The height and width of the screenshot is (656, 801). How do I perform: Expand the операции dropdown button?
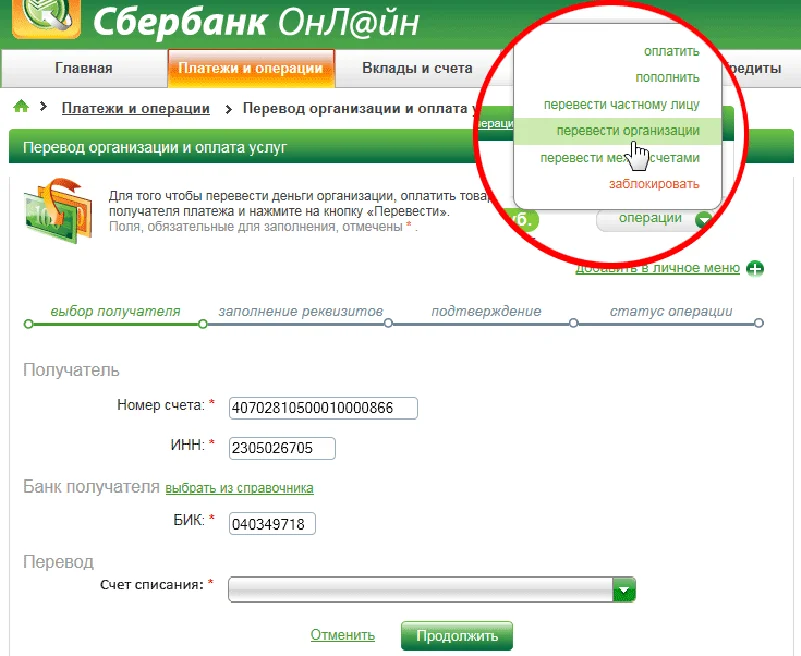point(655,219)
